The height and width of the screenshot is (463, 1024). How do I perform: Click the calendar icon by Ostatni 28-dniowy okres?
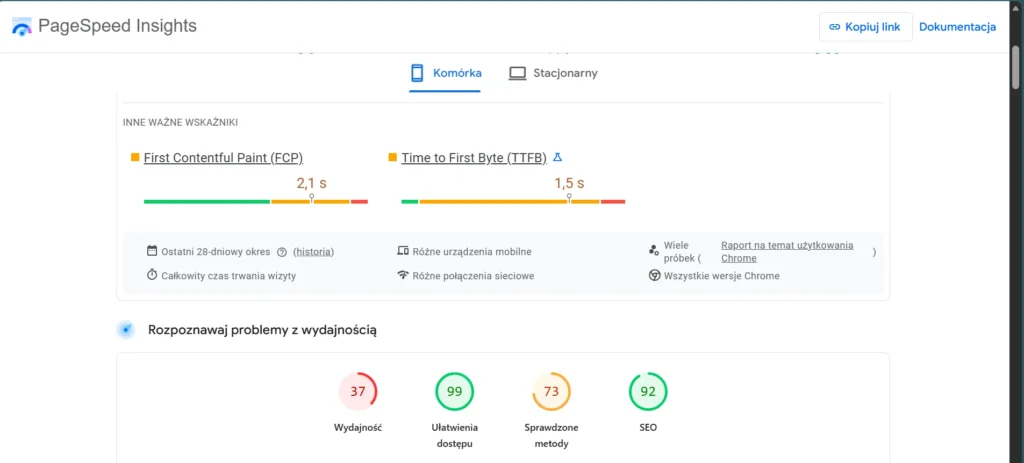(152, 251)
